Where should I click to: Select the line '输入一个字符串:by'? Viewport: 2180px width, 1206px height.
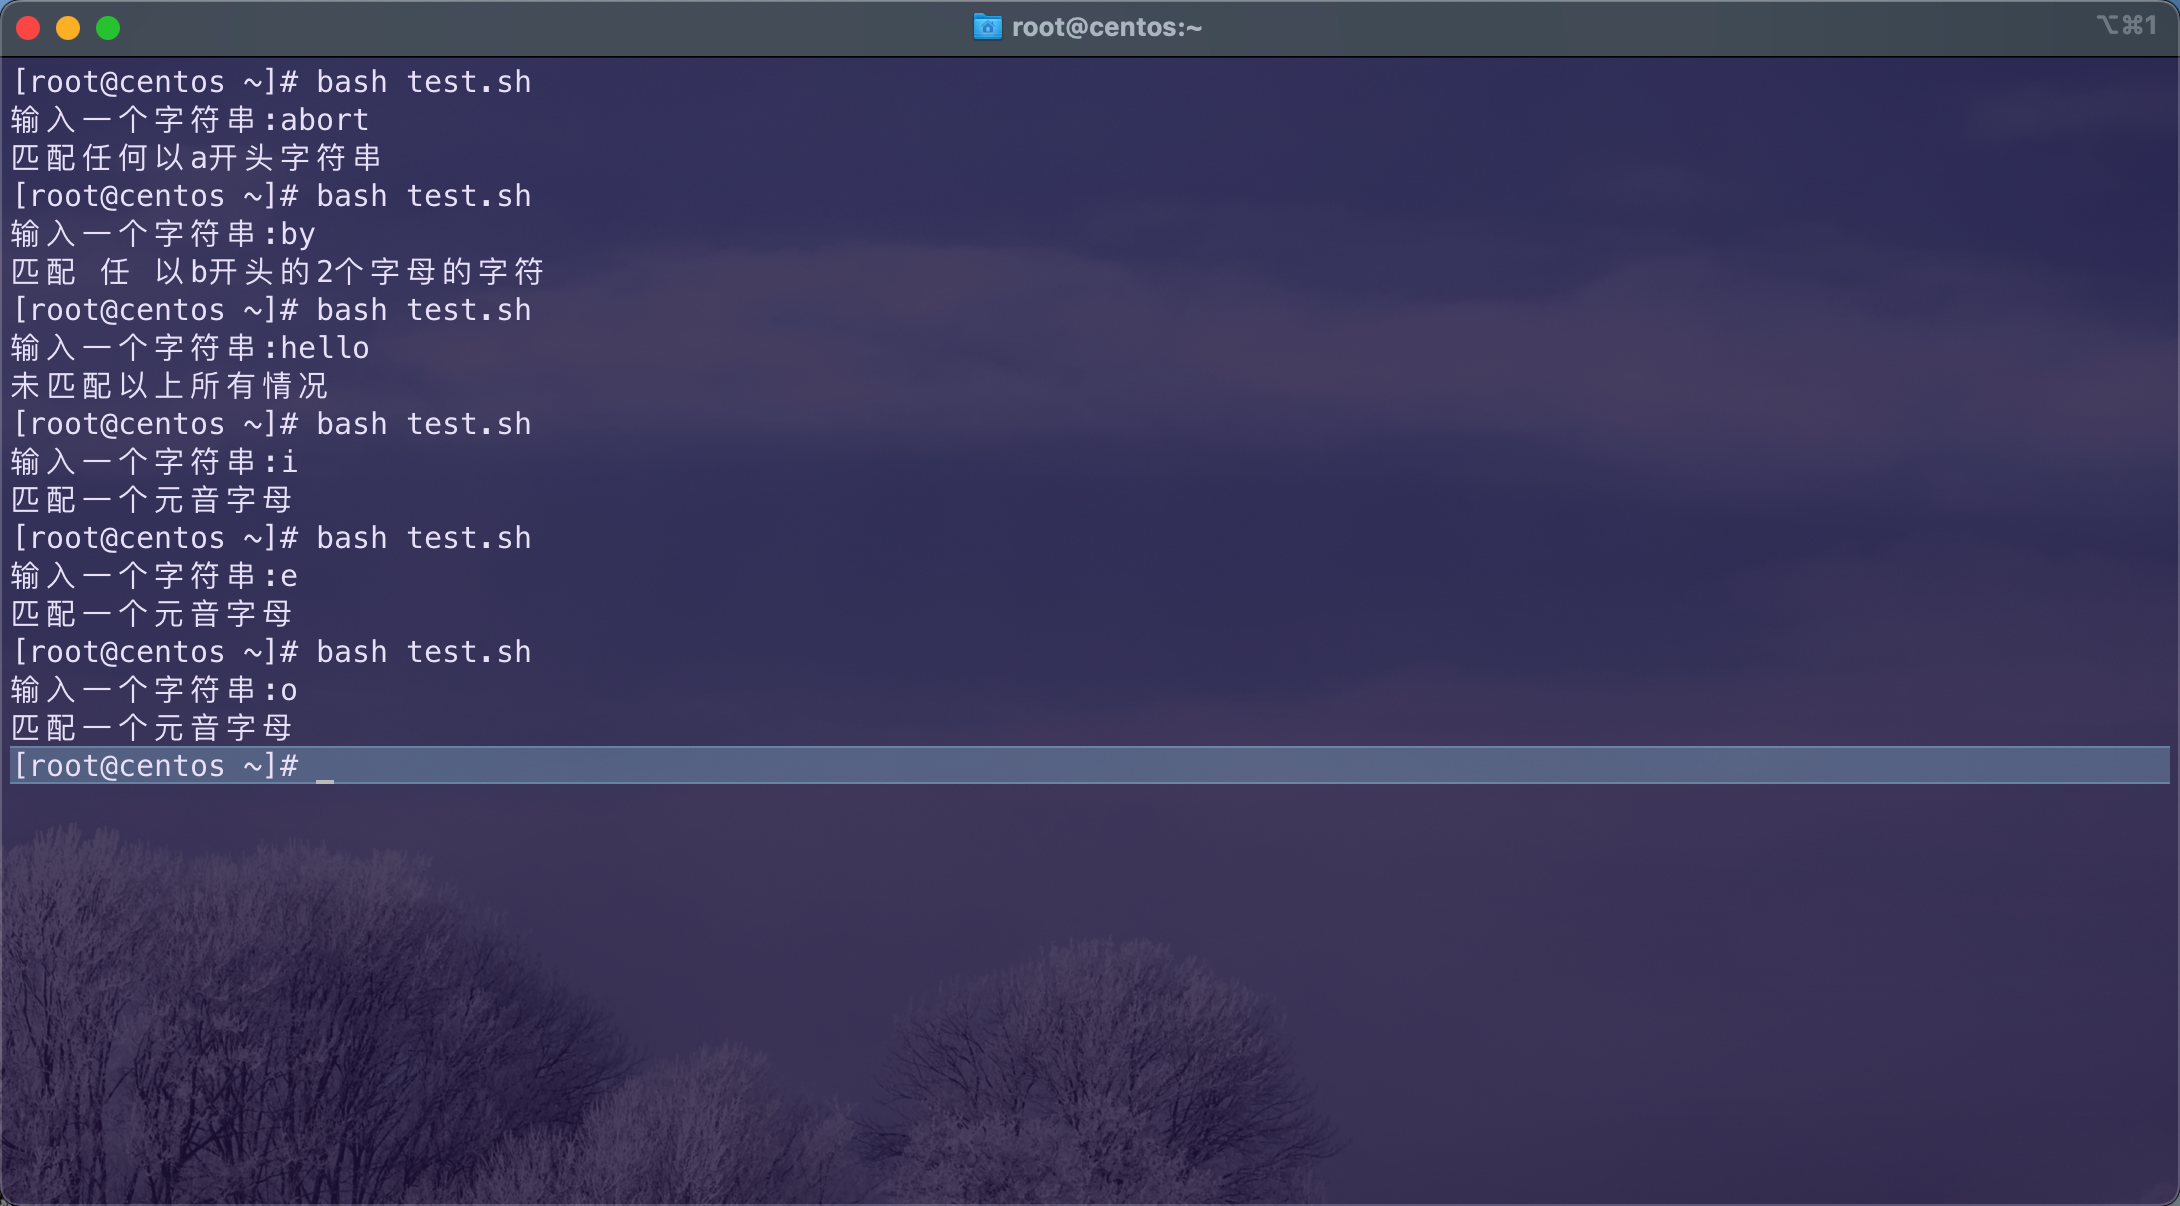[x=163, y=234]
